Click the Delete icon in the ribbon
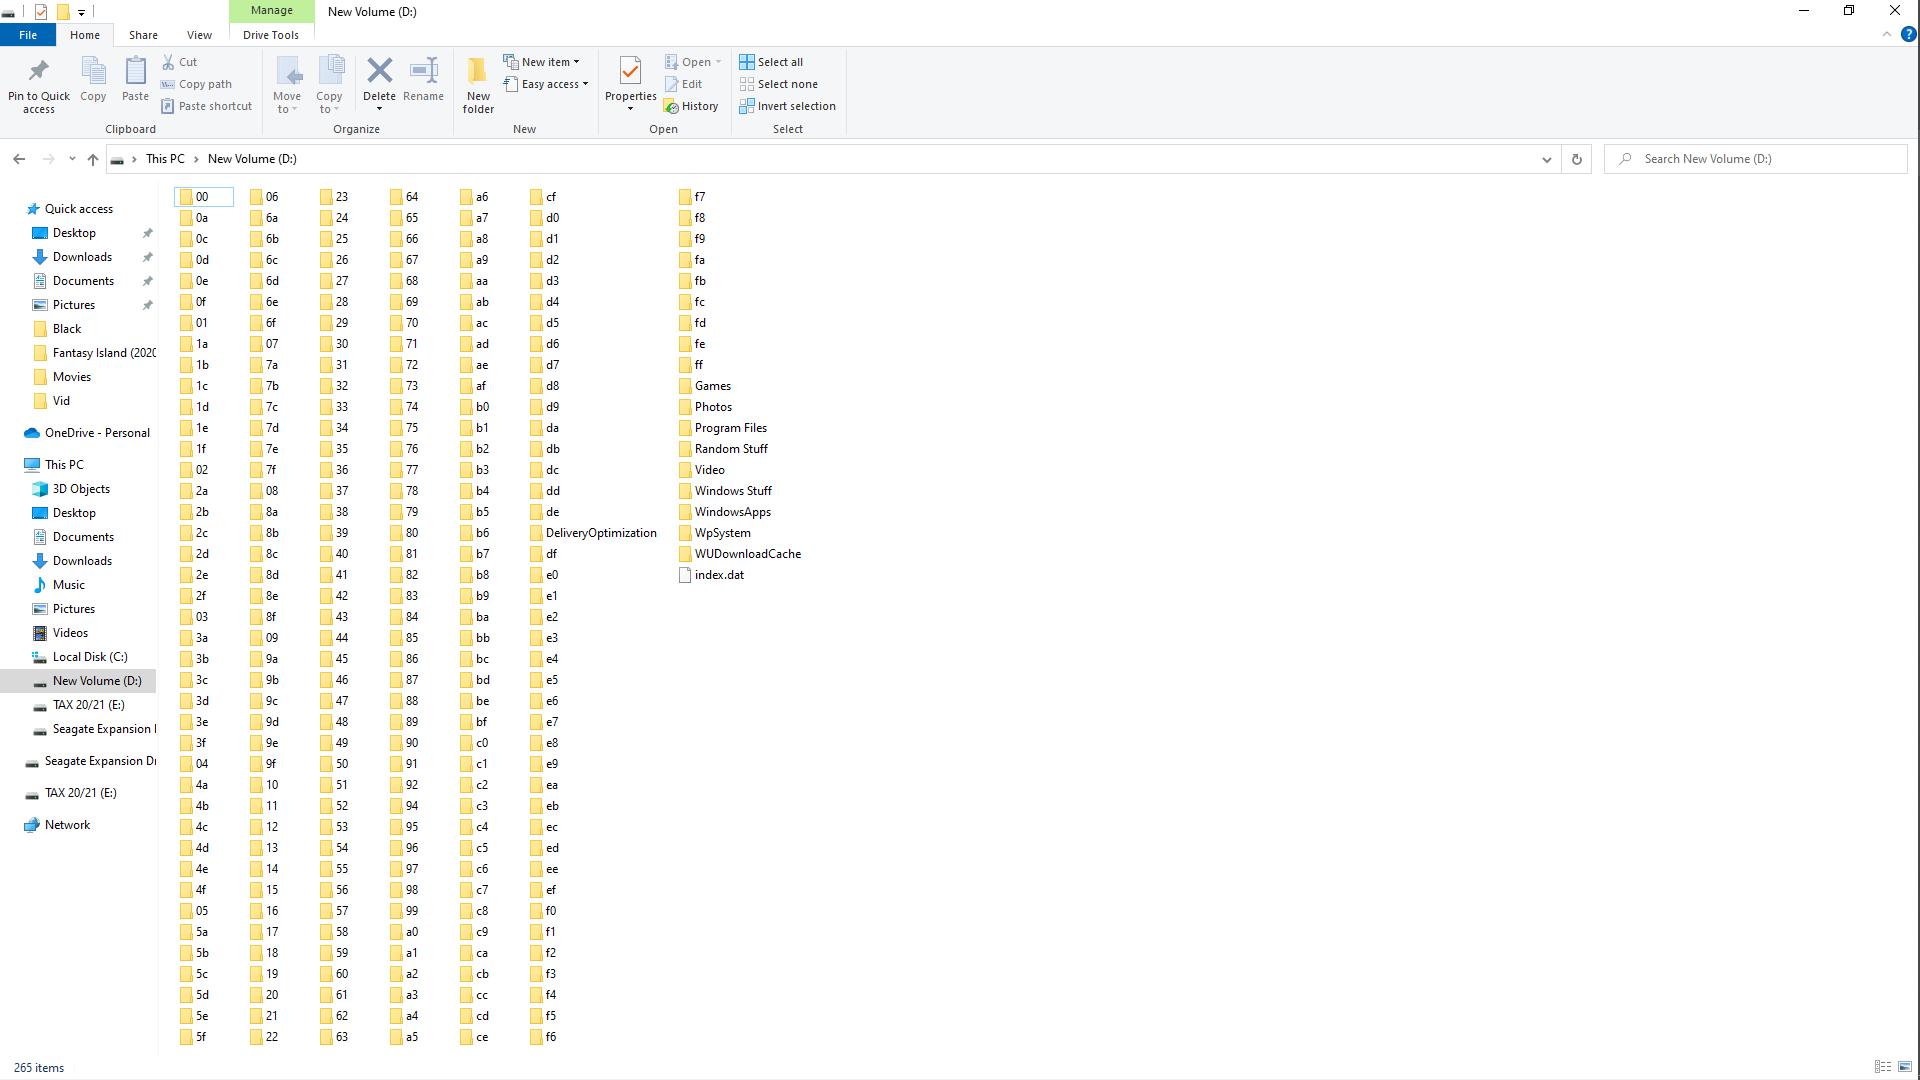Screen dimensions: 1920x1080 pos(379,72)
